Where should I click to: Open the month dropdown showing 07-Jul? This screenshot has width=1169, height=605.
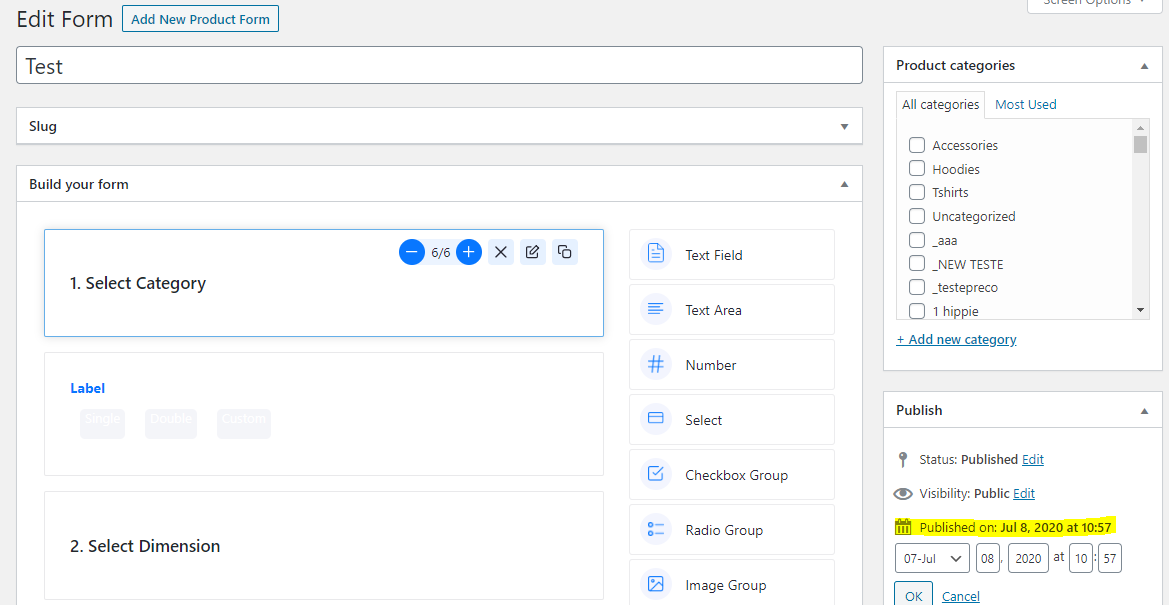point(932,558)
